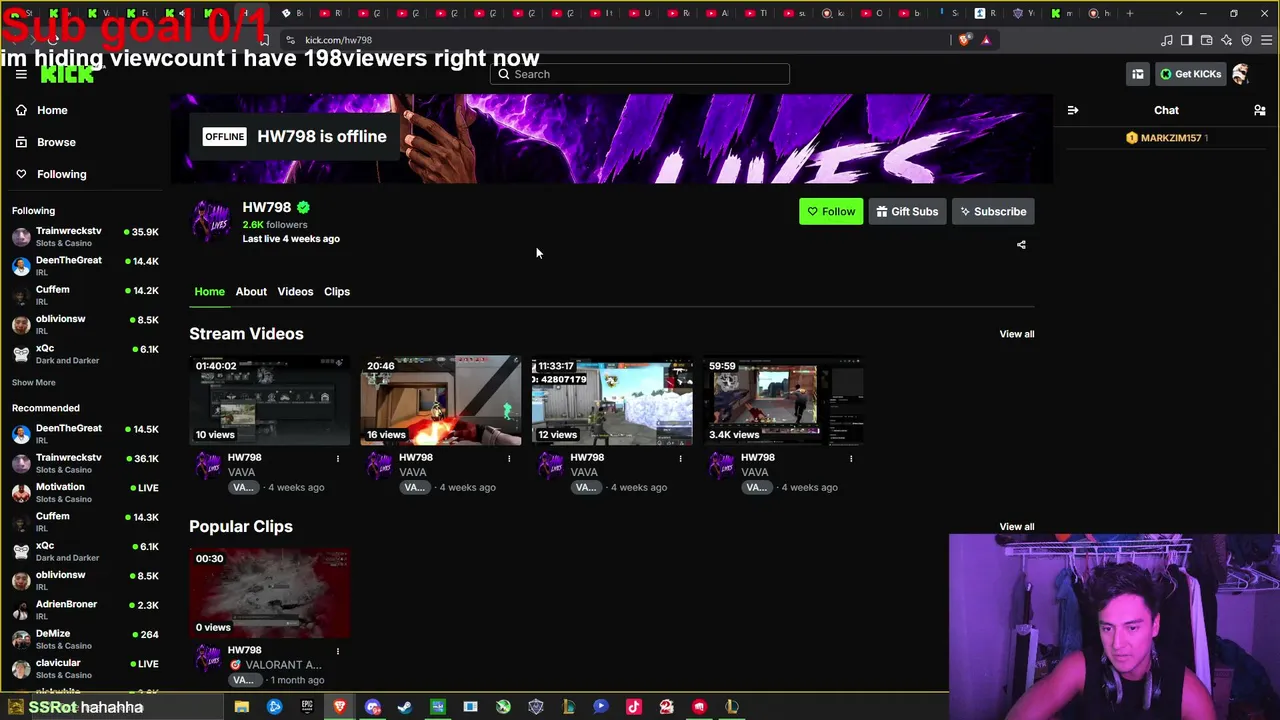Open options for 20:46 video

click(x=509, y=458)
